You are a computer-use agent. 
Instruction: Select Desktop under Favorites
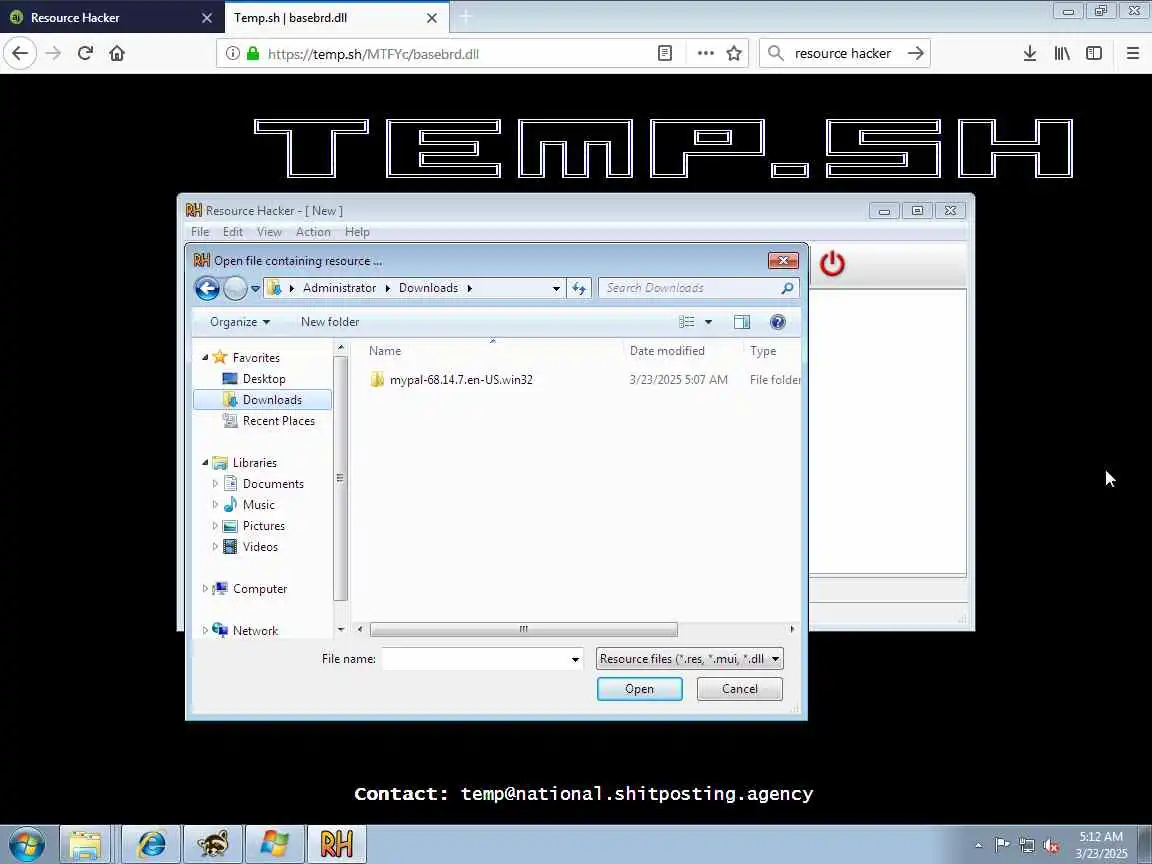coord(263,379)
